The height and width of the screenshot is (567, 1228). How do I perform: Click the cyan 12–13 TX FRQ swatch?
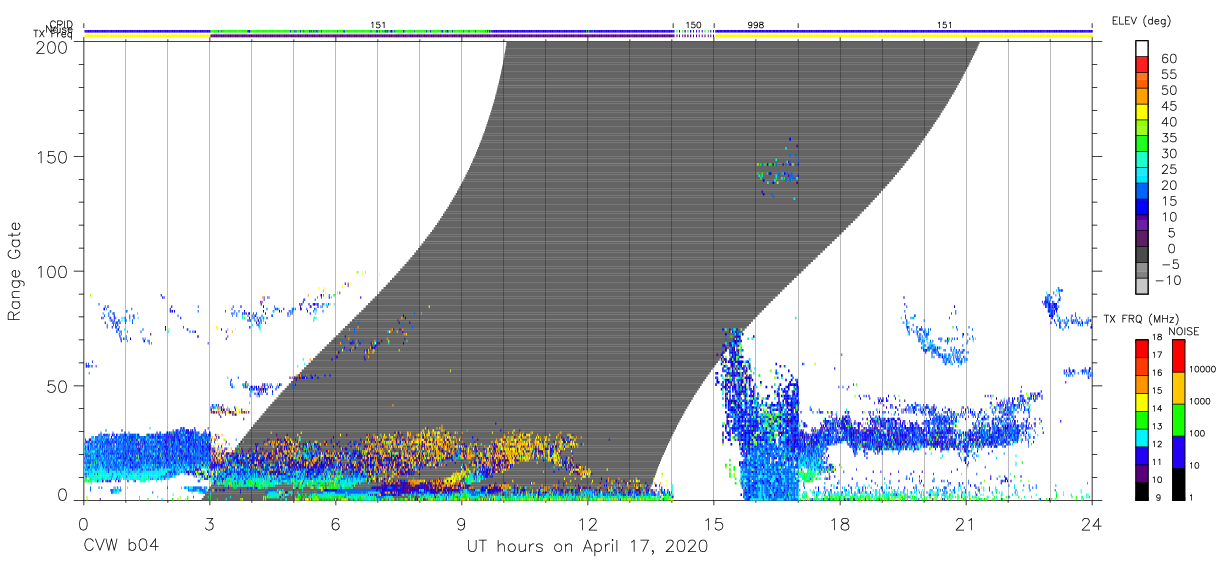click(1141, 437)
